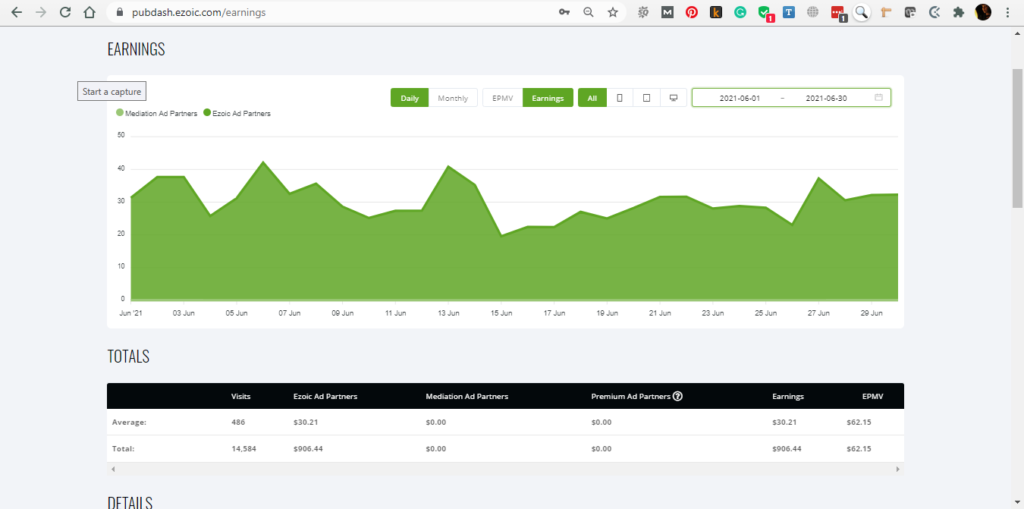The height and width of the screenshot is (509, 1024).
Task: Show Earnings in the chart
Action: (x=548, y=98)
